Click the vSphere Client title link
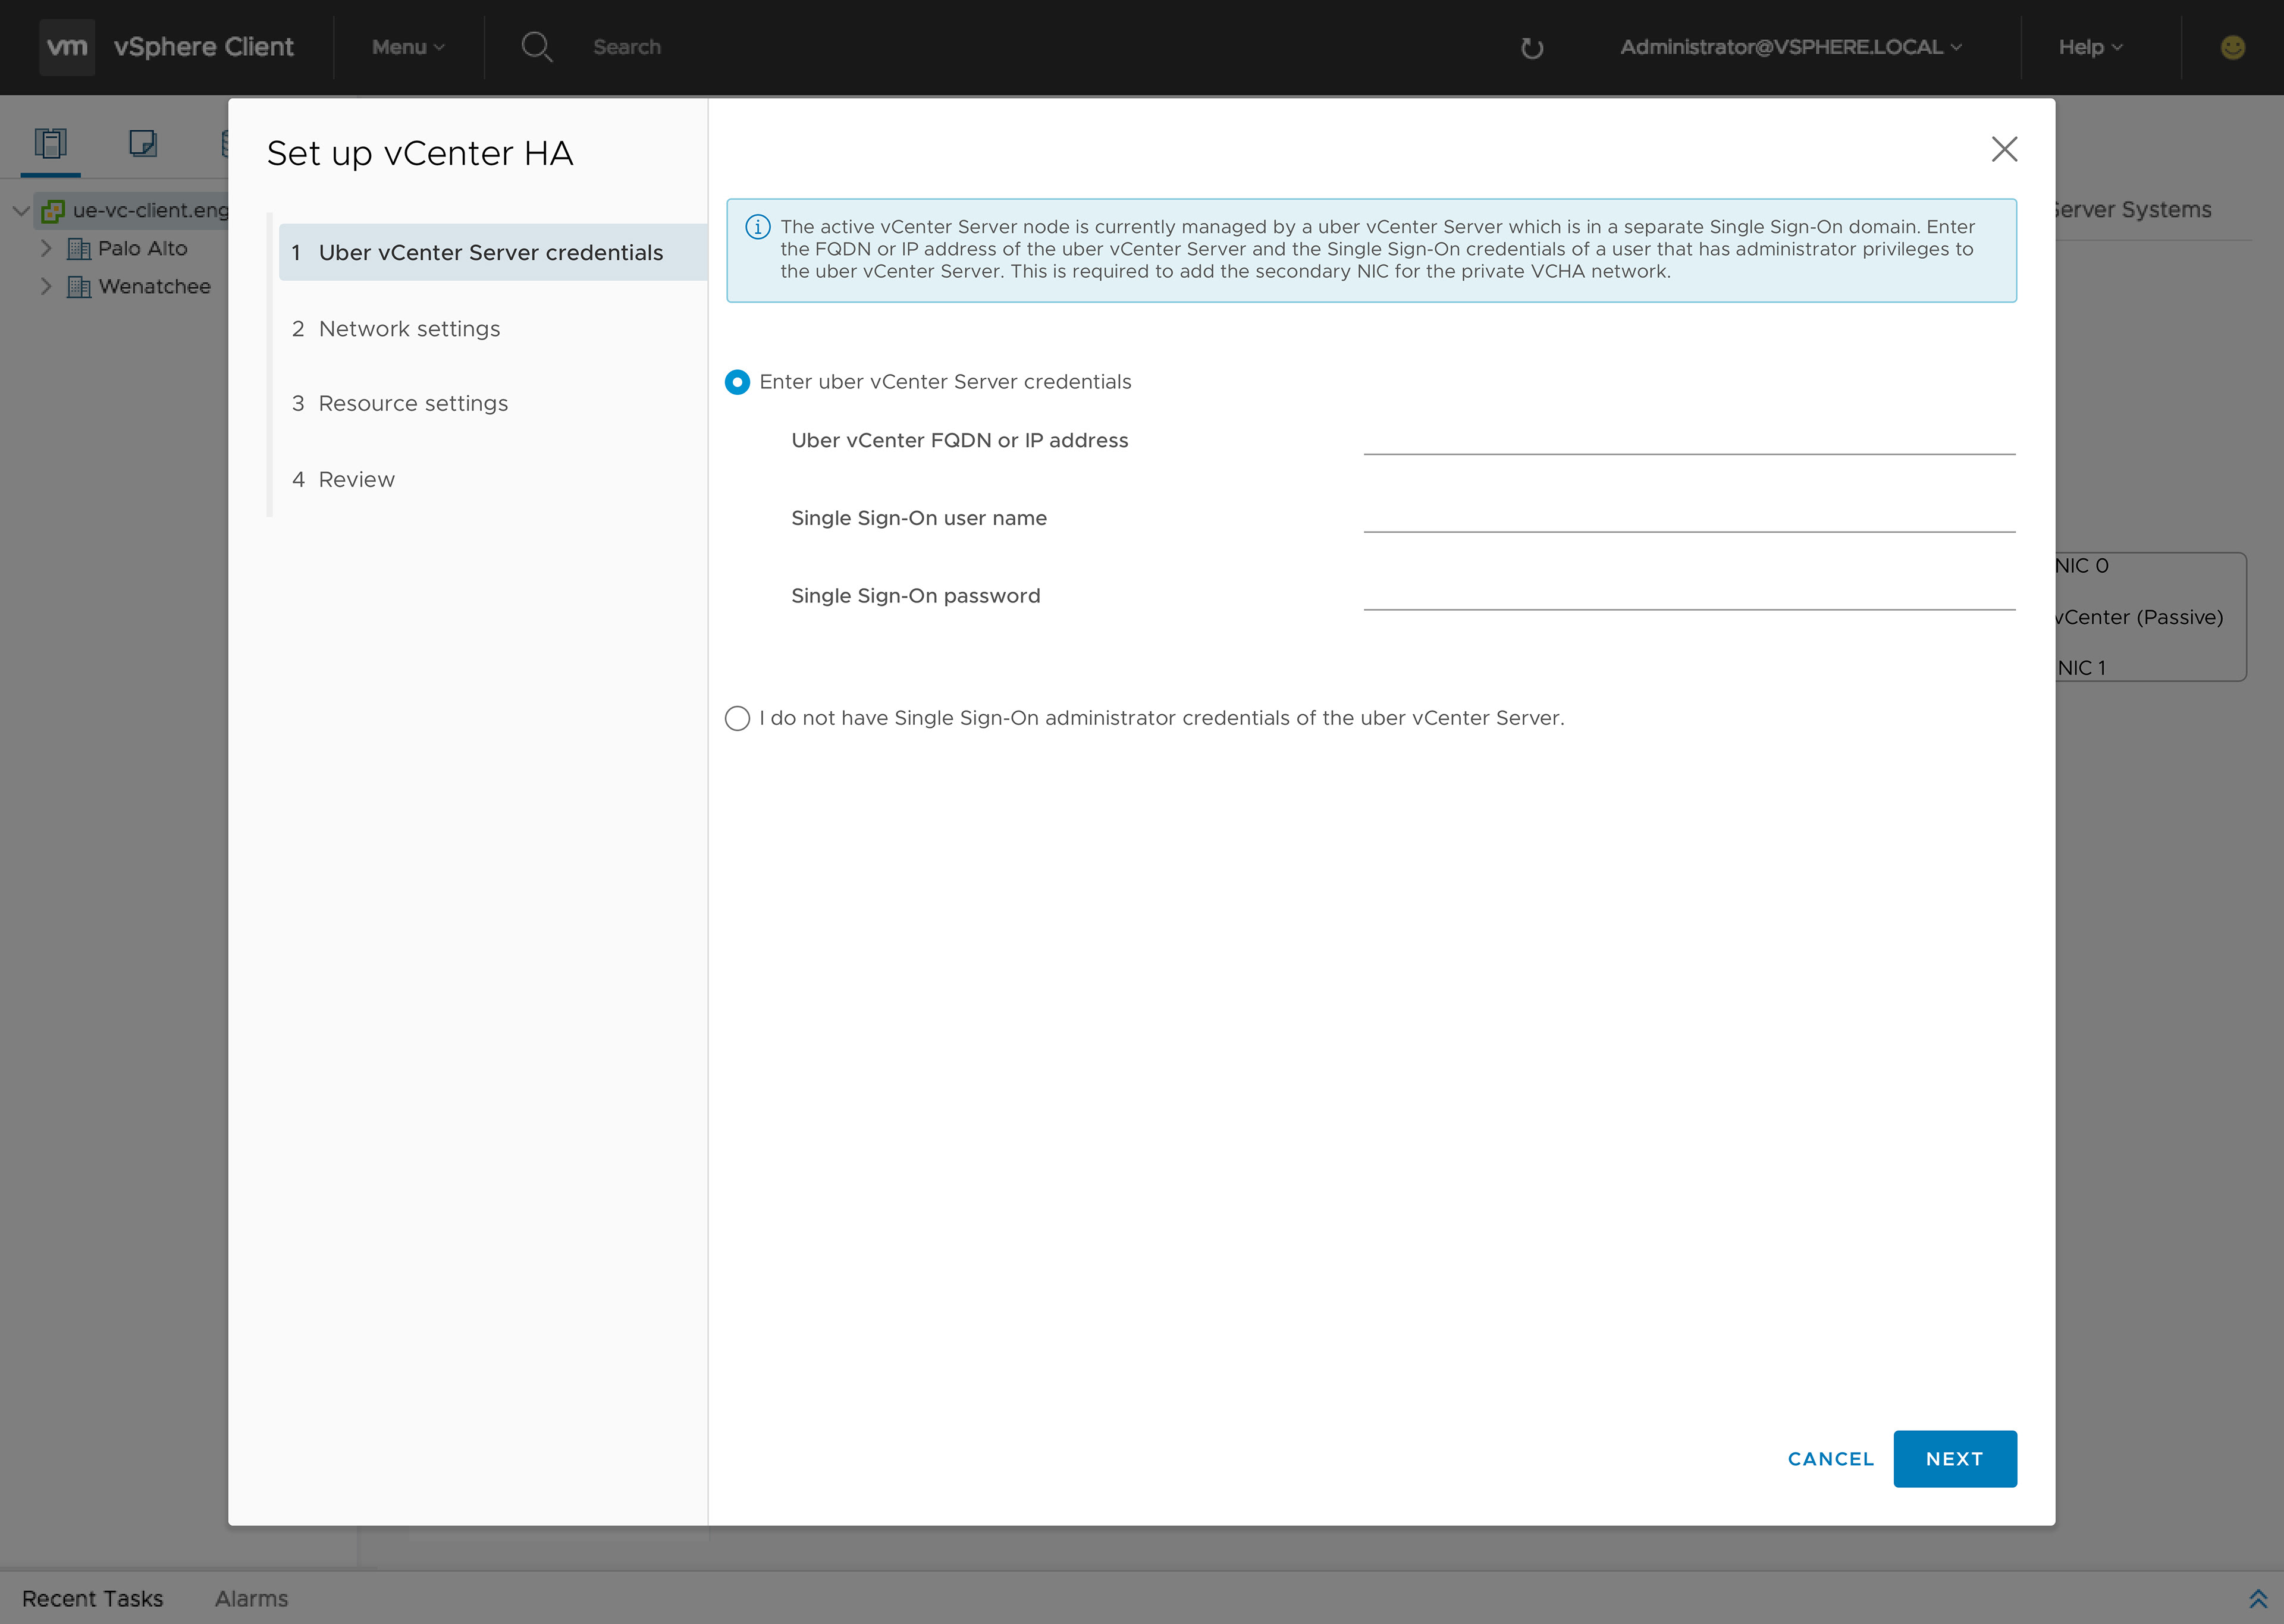This screenshot has height=1624, width=2284. pos(203,47)
